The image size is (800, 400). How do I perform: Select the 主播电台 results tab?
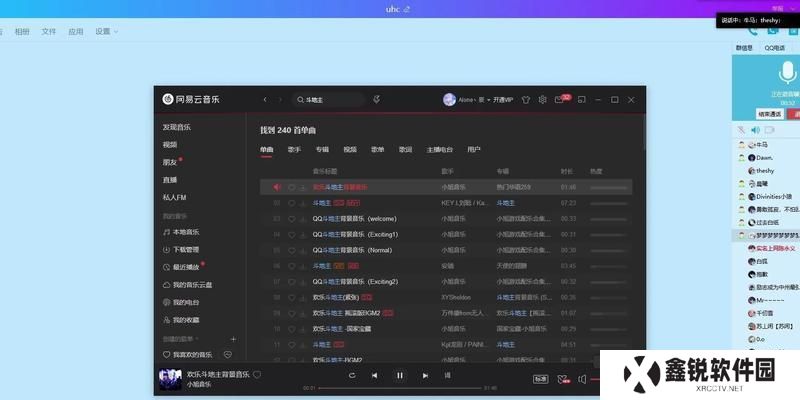click(440, 149)
